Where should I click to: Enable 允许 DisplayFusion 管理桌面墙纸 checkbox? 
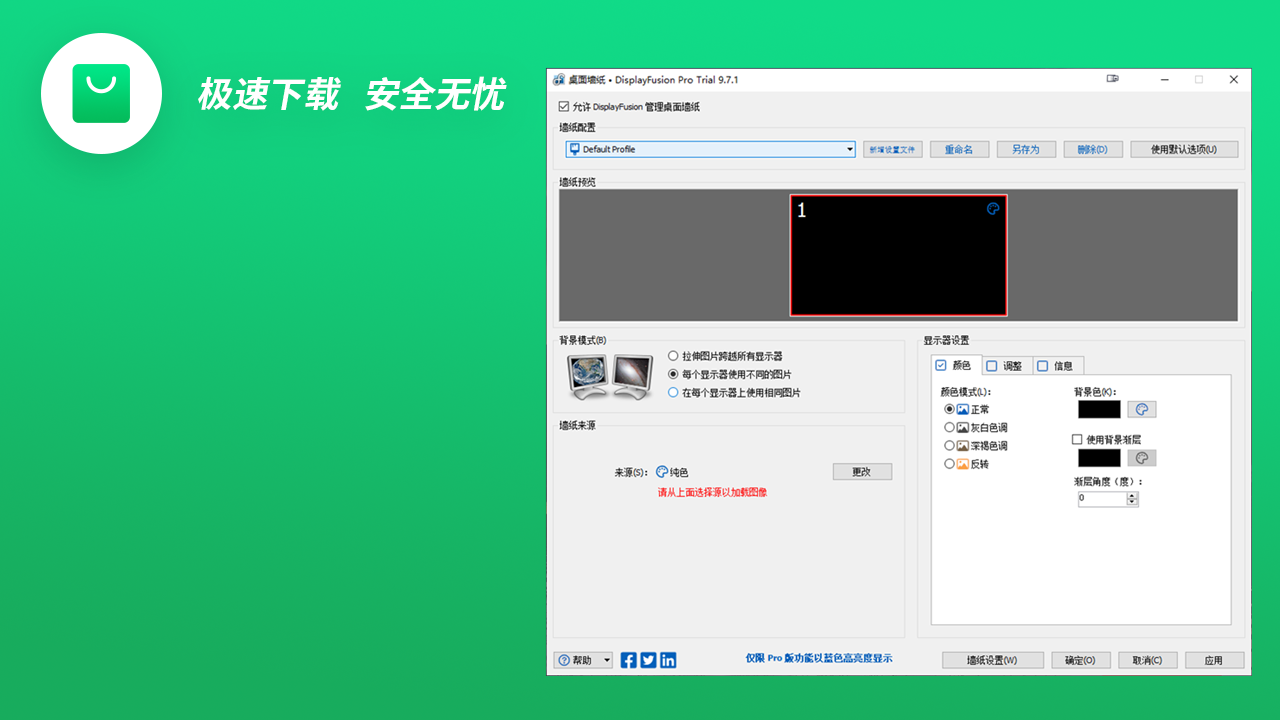[564, 106]
